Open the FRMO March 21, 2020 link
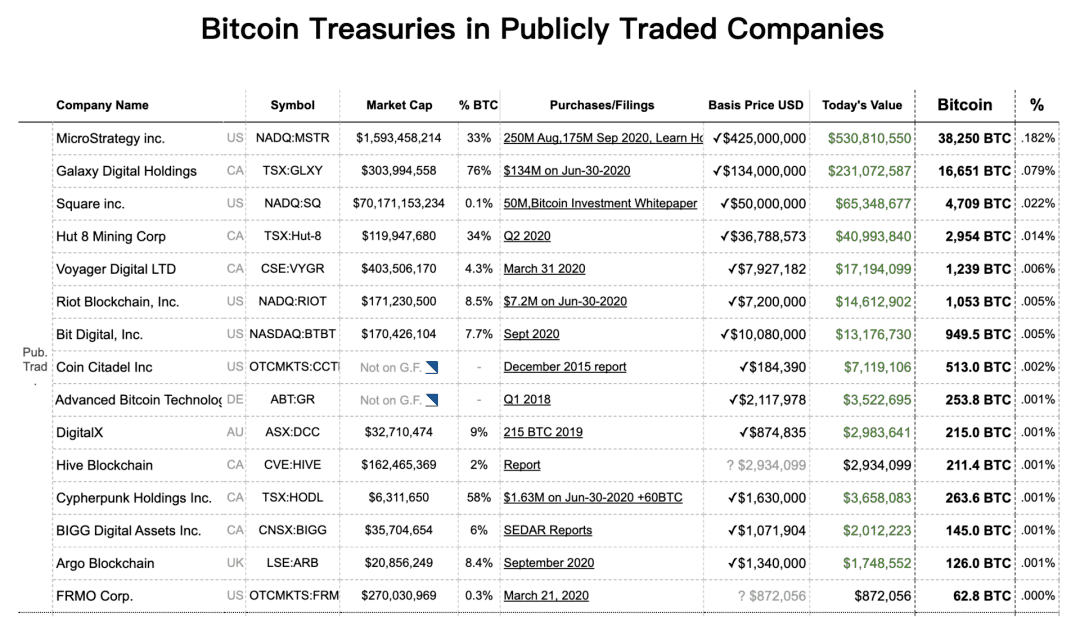Image resolution: width=1080 pixels, height=617 pixels. coord(546,596)
